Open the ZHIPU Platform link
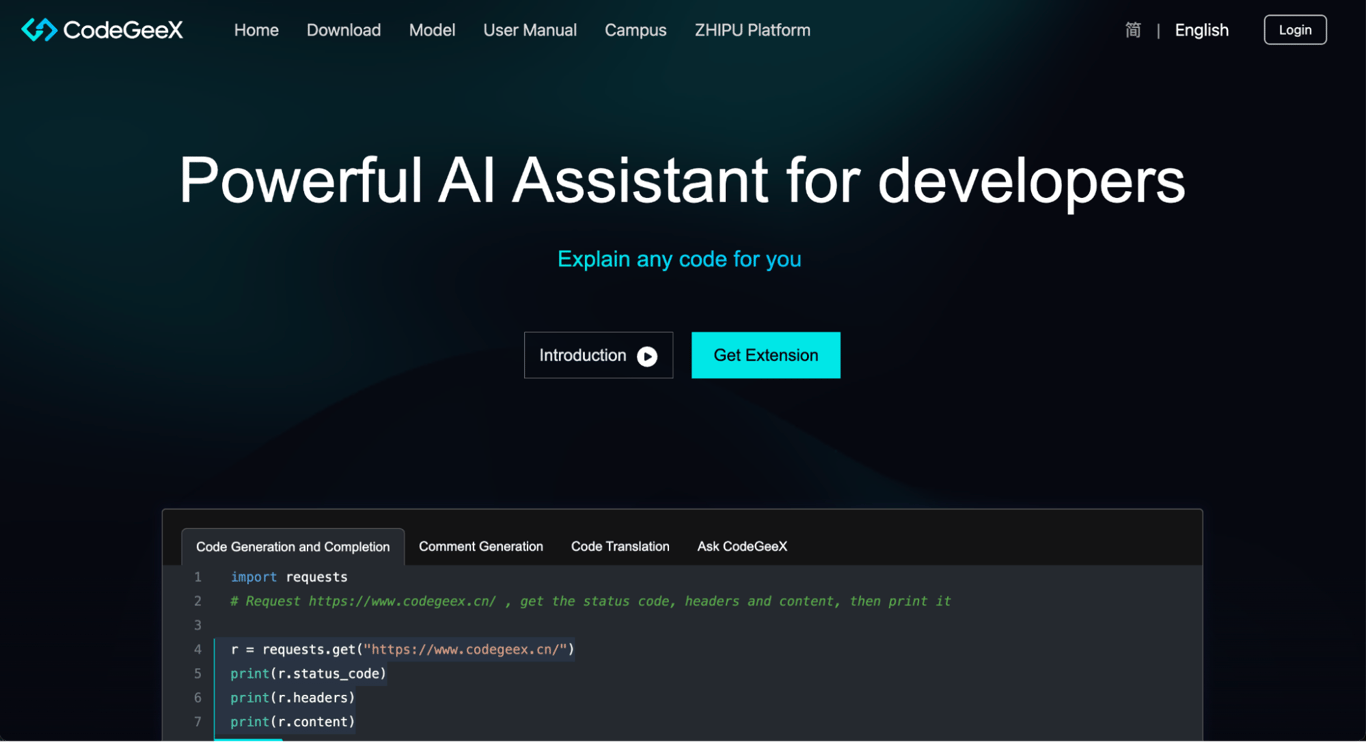 click(752, 30)
